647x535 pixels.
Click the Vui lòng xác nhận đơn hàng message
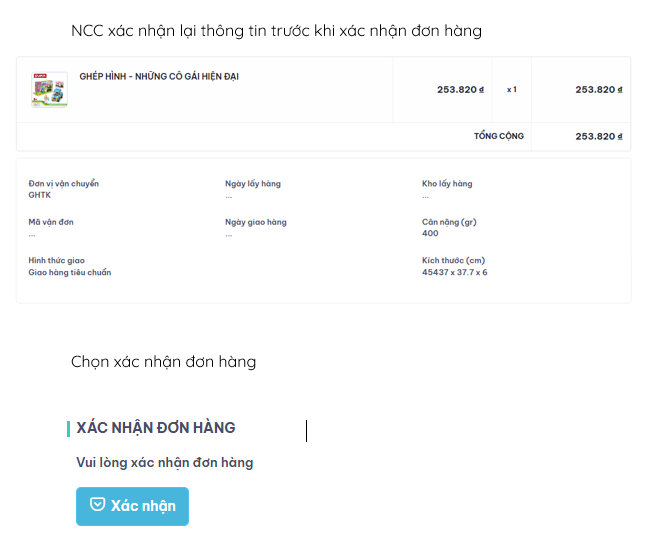pos(165,462)
